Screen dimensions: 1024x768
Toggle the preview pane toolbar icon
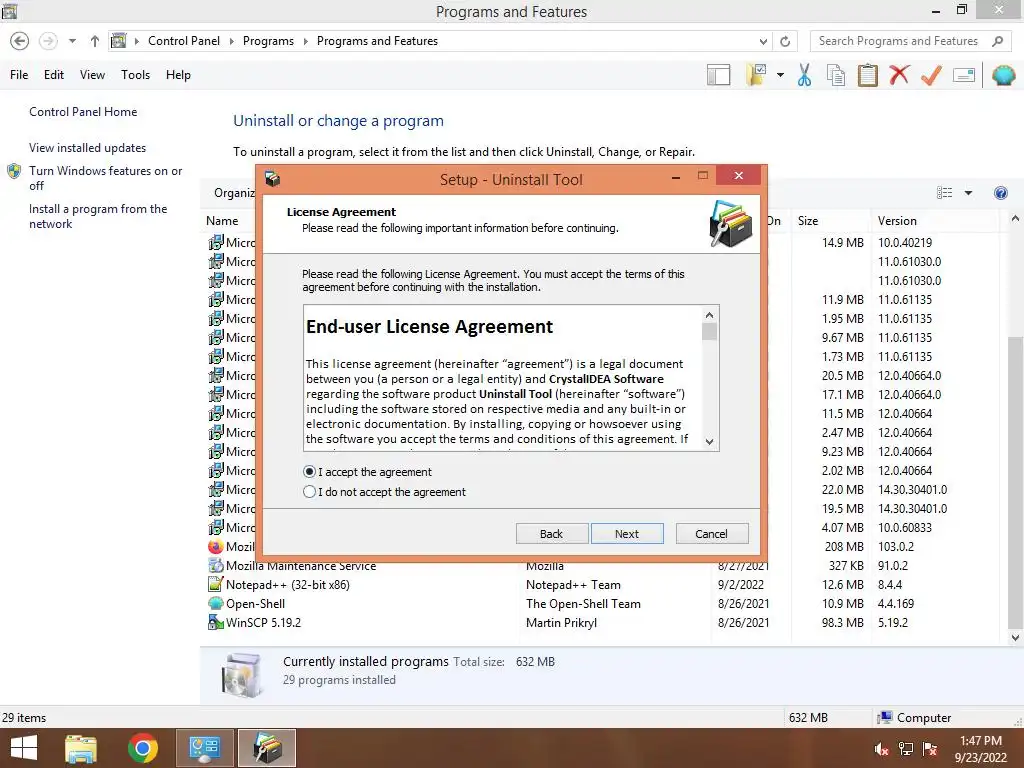point(718,75)
